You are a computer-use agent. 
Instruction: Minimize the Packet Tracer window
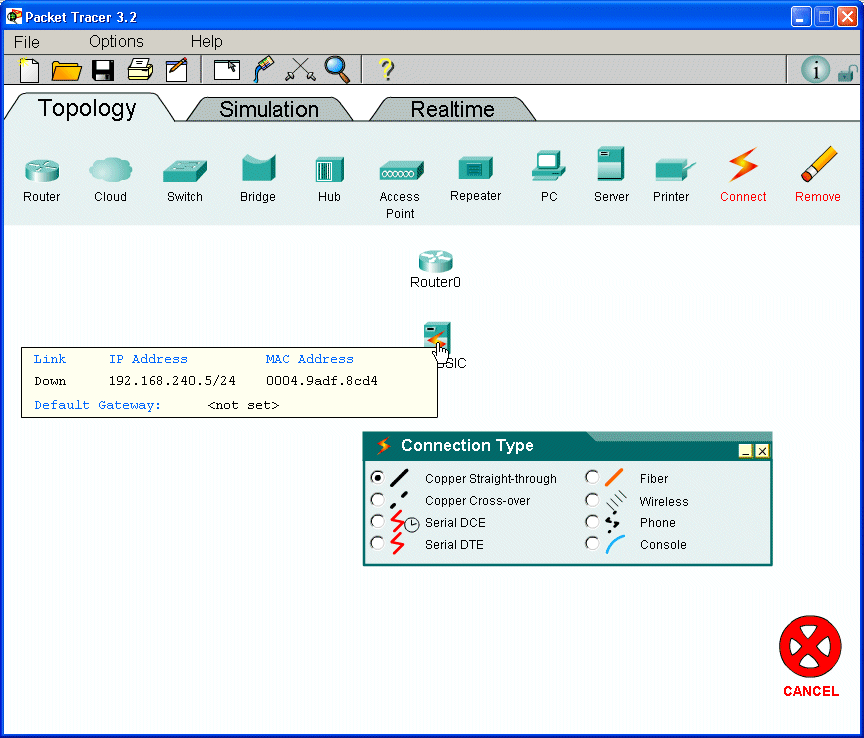801,17
